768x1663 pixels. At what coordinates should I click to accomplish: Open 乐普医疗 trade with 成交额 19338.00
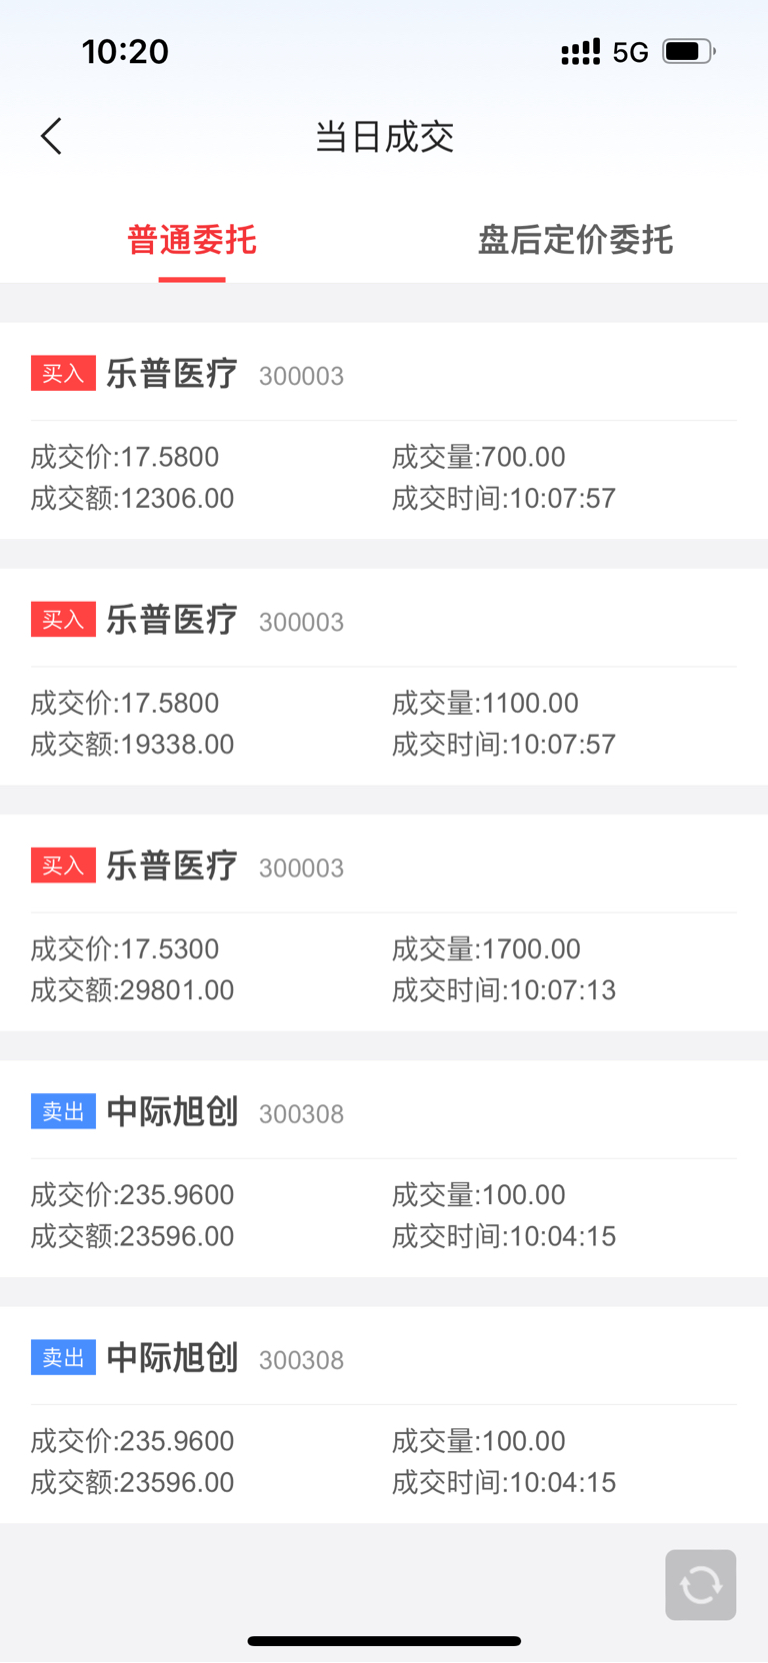tap(384, 677)
